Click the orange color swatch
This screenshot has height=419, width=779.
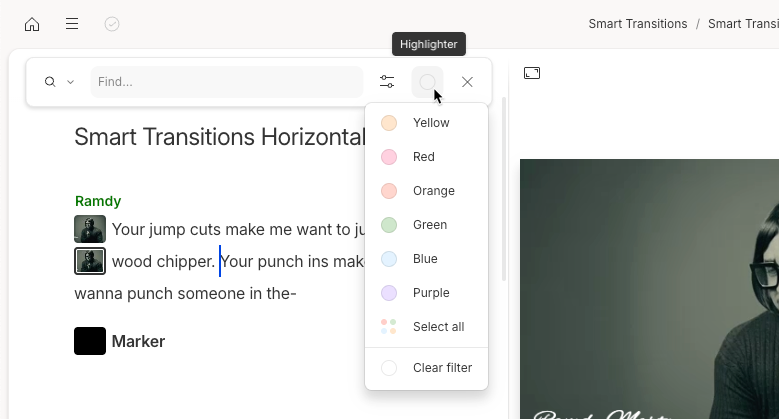pyautogui.click(x=389, y=191)
